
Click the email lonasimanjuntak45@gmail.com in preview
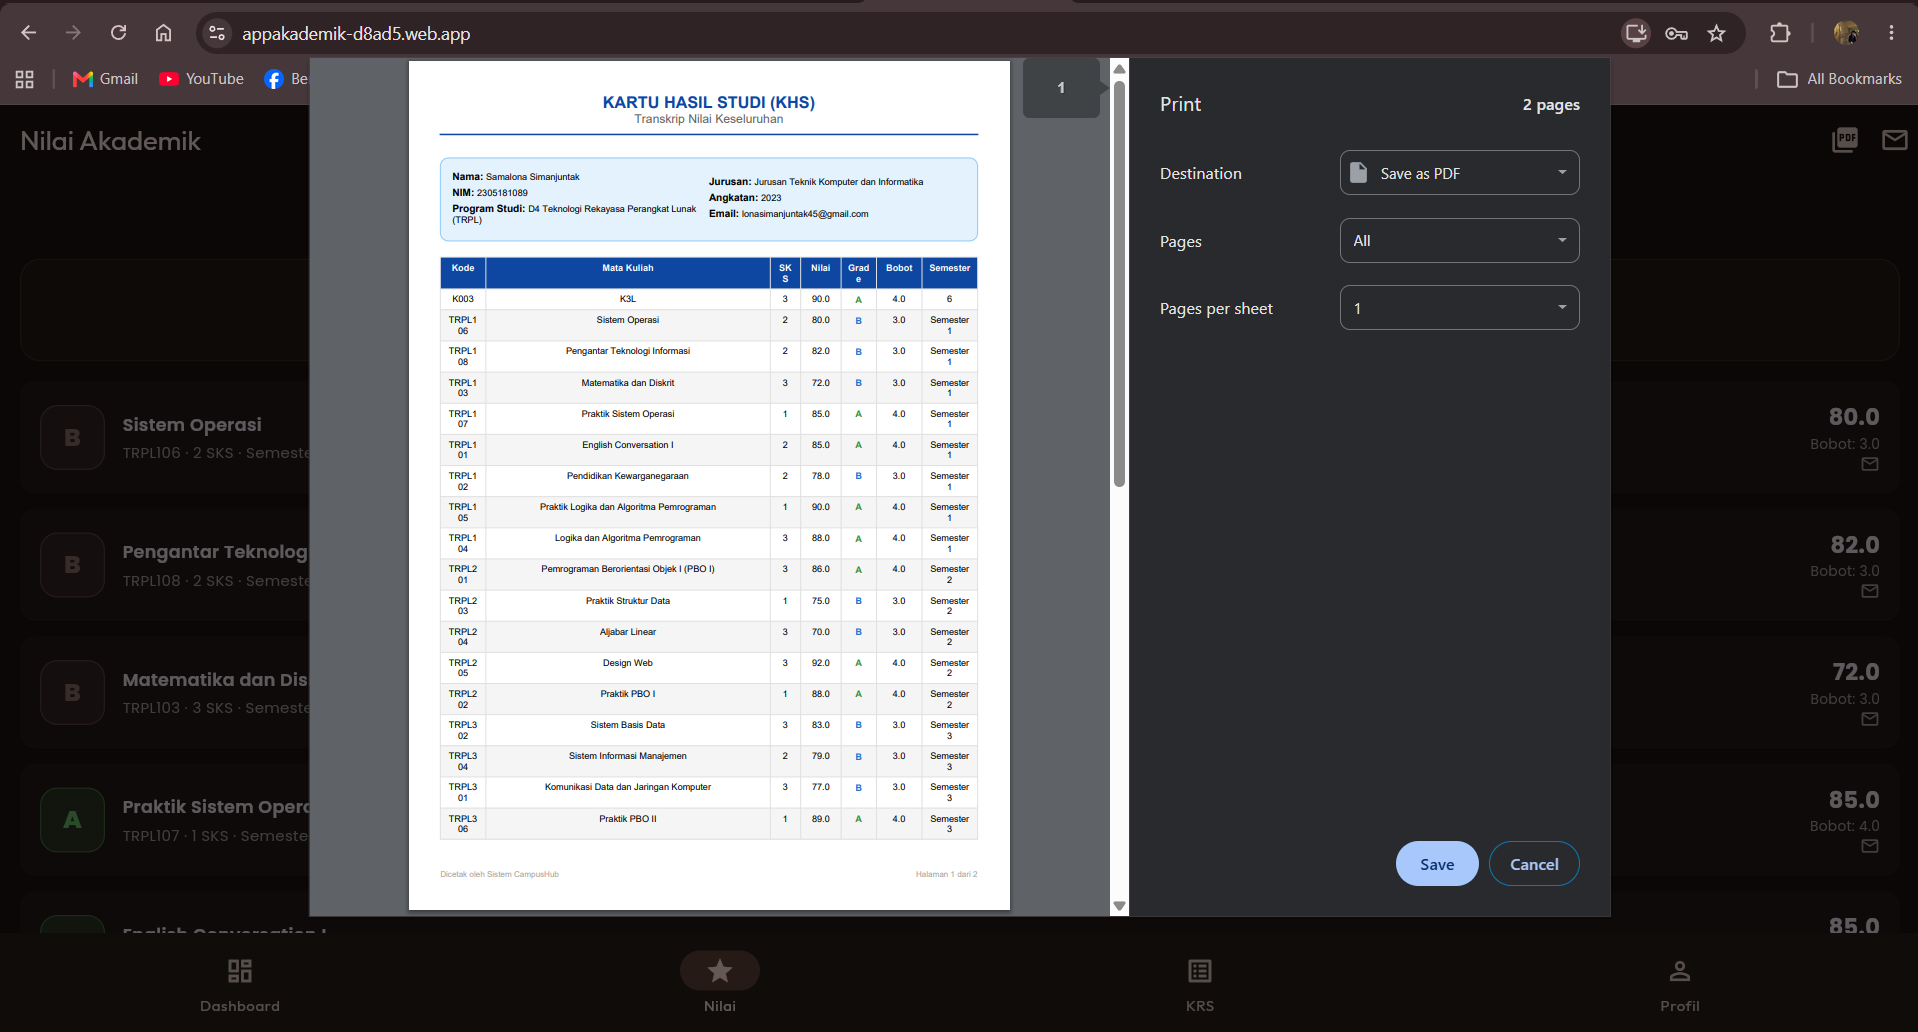(805, 214)
